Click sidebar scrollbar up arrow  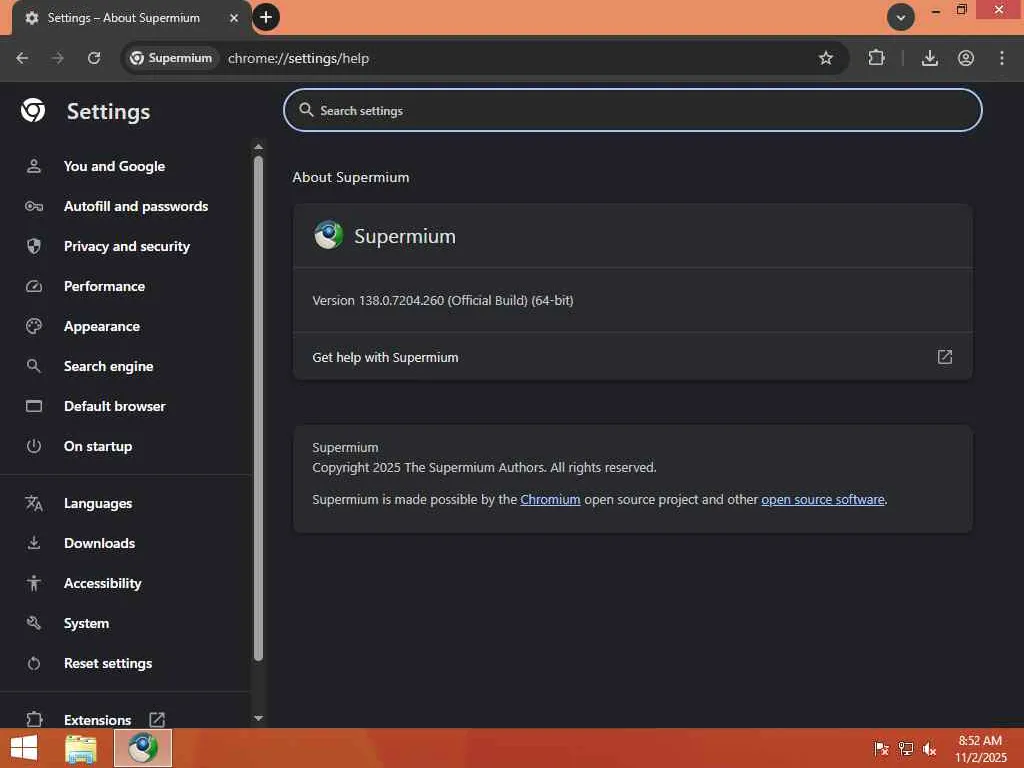(x=259, y=147)
